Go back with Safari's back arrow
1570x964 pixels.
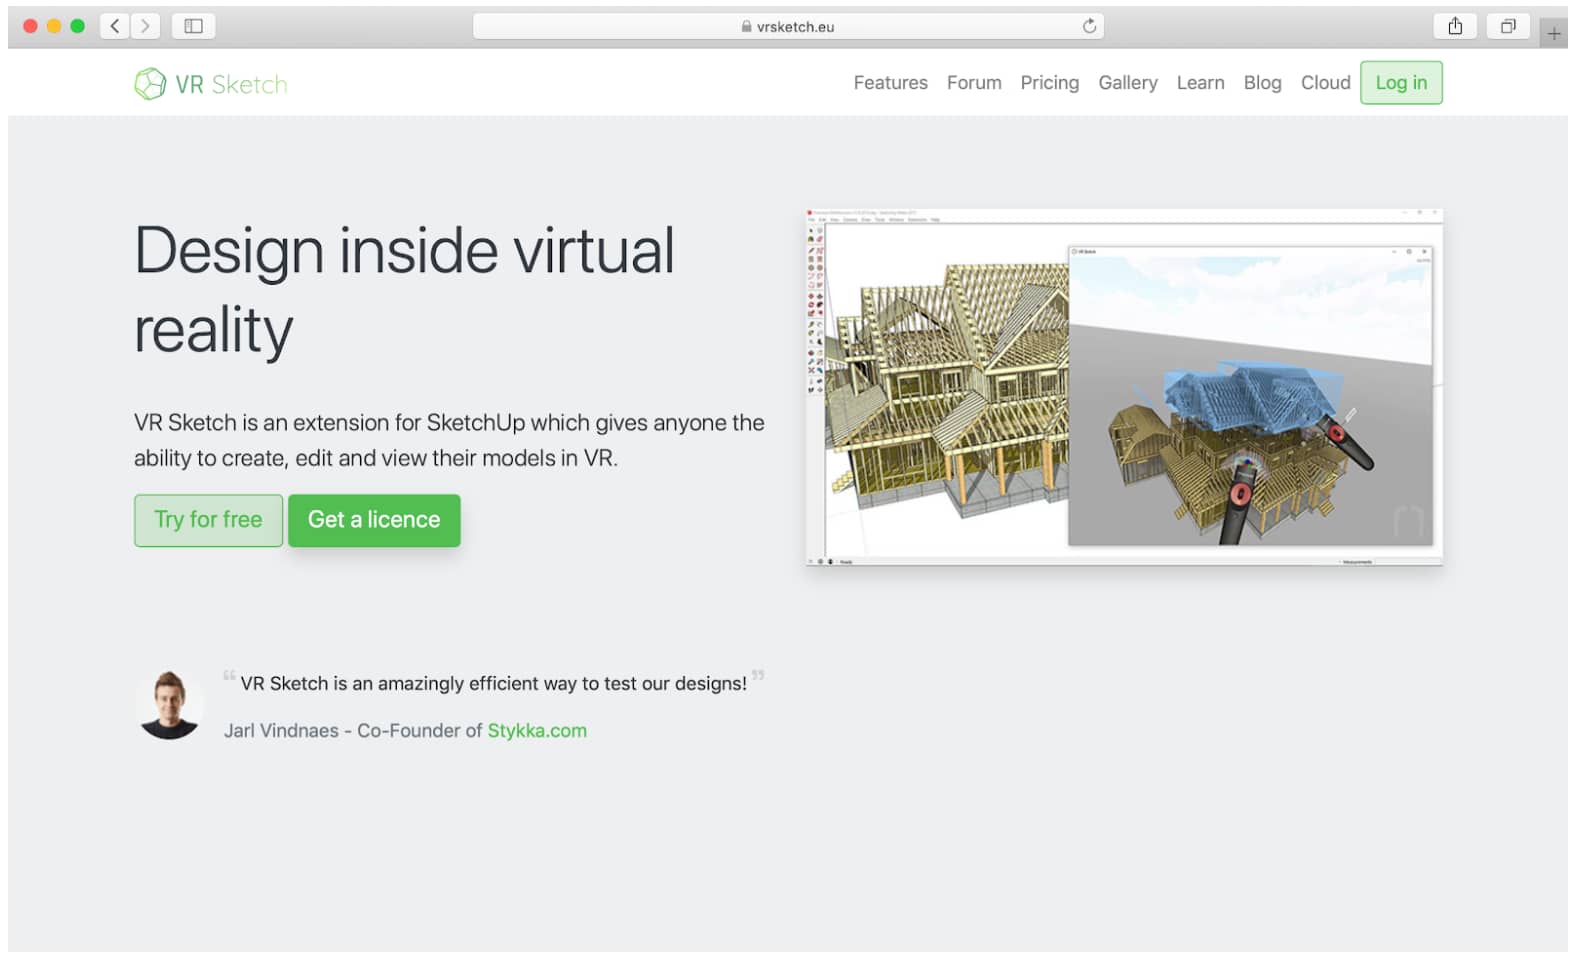click(x=115, y=26)
